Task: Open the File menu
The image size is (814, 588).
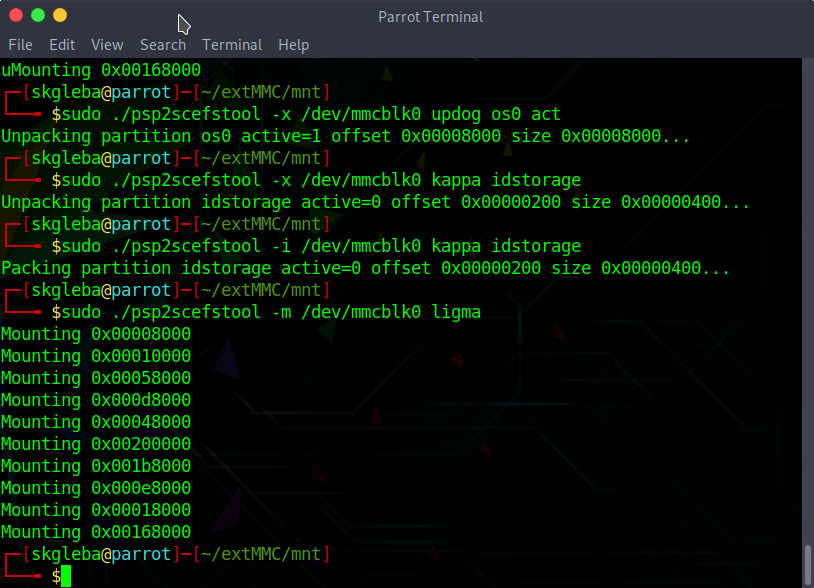Action: click(x=20, y=45)
